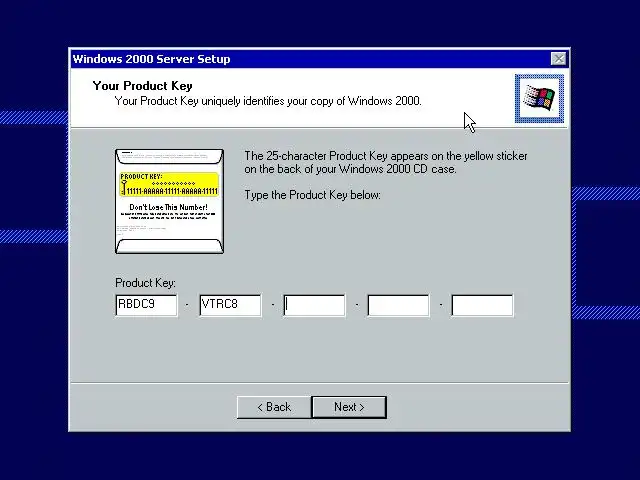Click the sentence about uniquely identifying Windows 2000
This screenshot has height=480, width=640.
tap(268, 101)
